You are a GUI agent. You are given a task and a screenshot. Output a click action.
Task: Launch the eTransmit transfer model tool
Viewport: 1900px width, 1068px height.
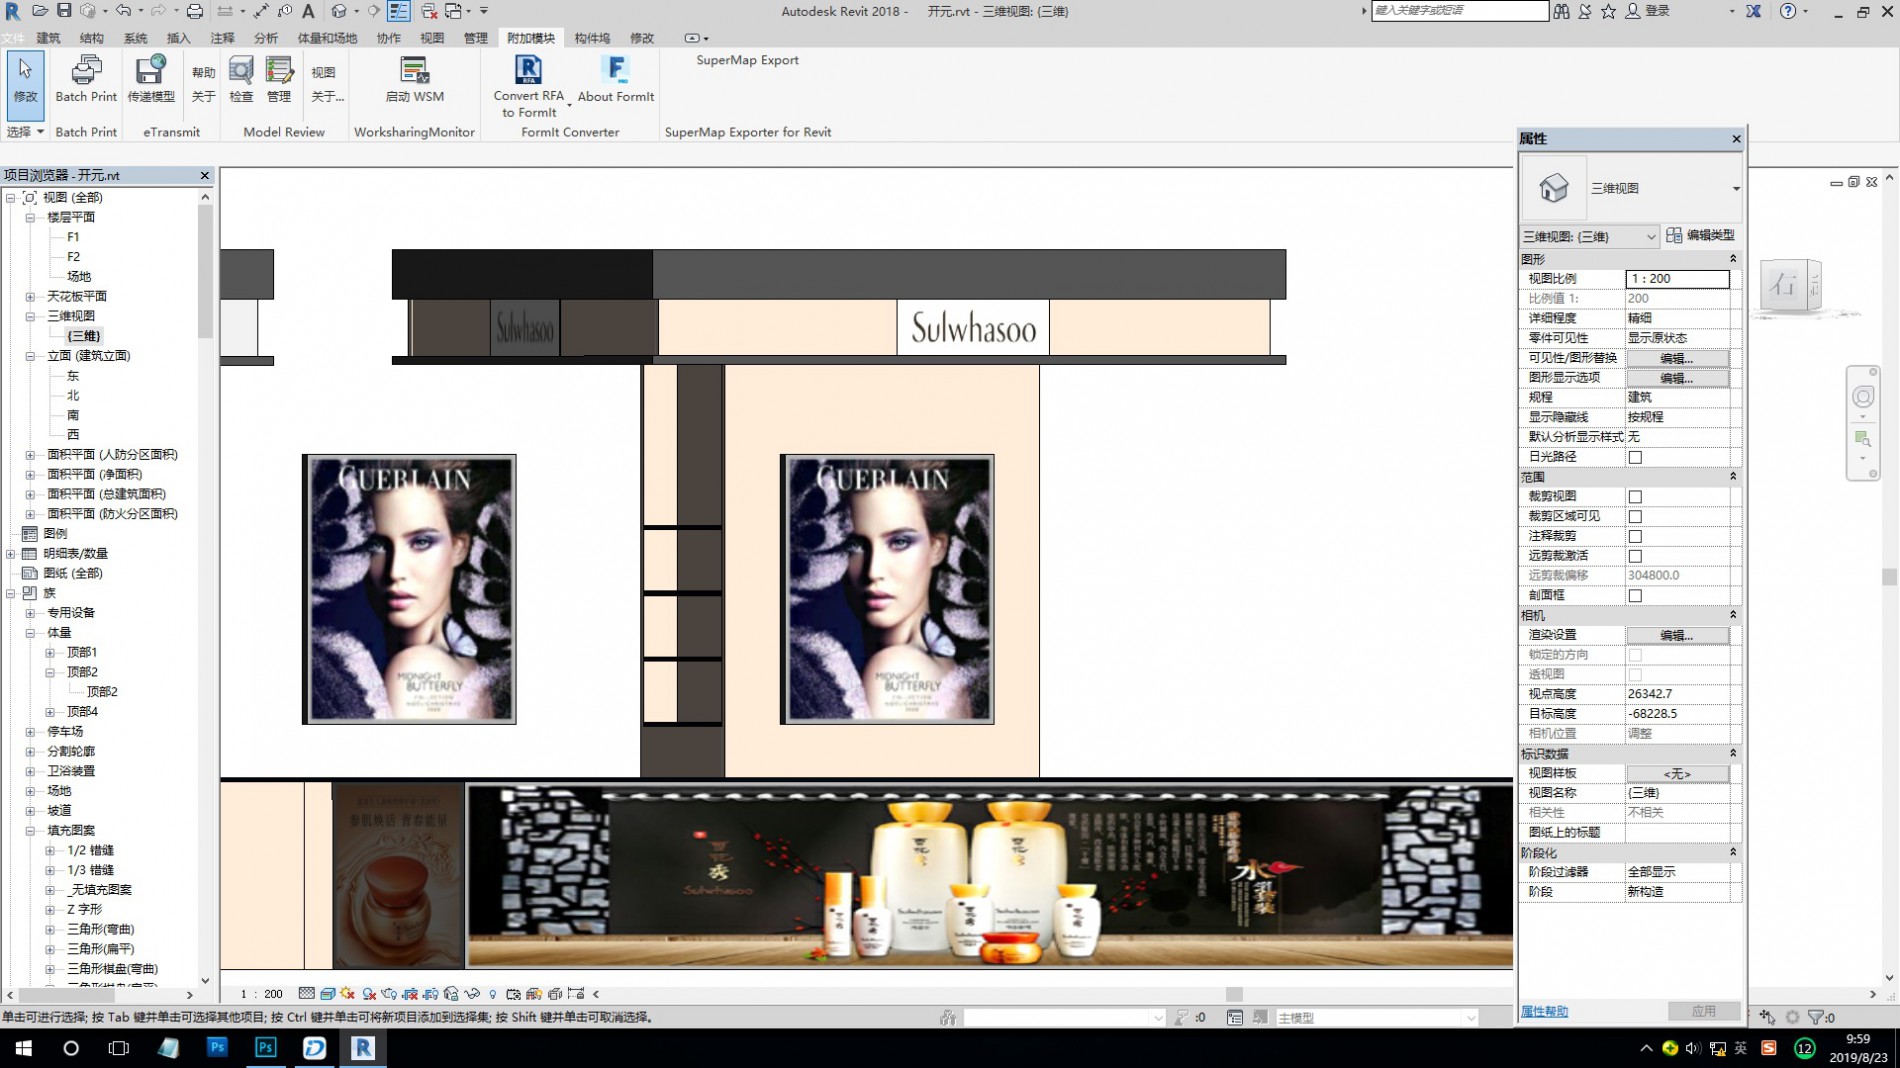tap(151, 79)
